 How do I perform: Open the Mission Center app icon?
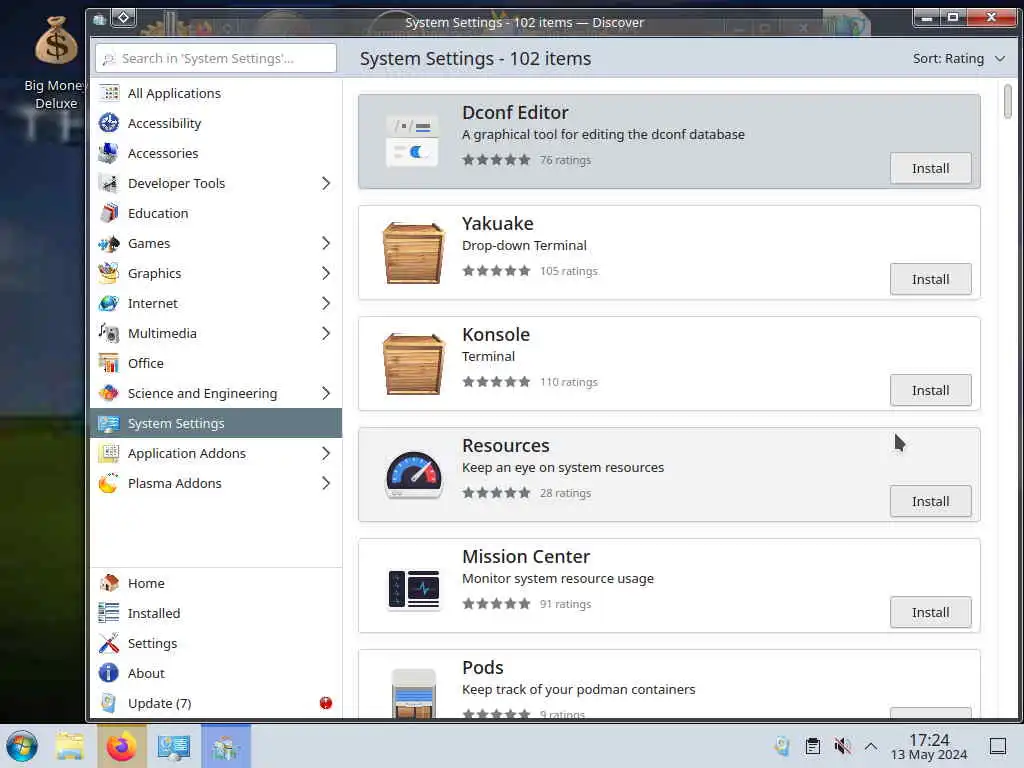(413, 589)
